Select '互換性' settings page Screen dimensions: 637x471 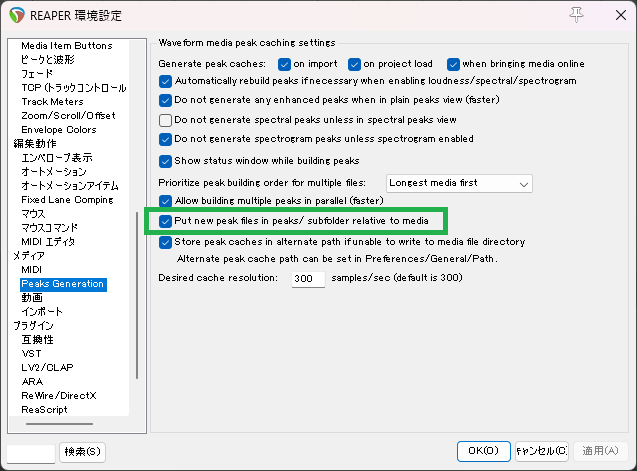(37, 340)
